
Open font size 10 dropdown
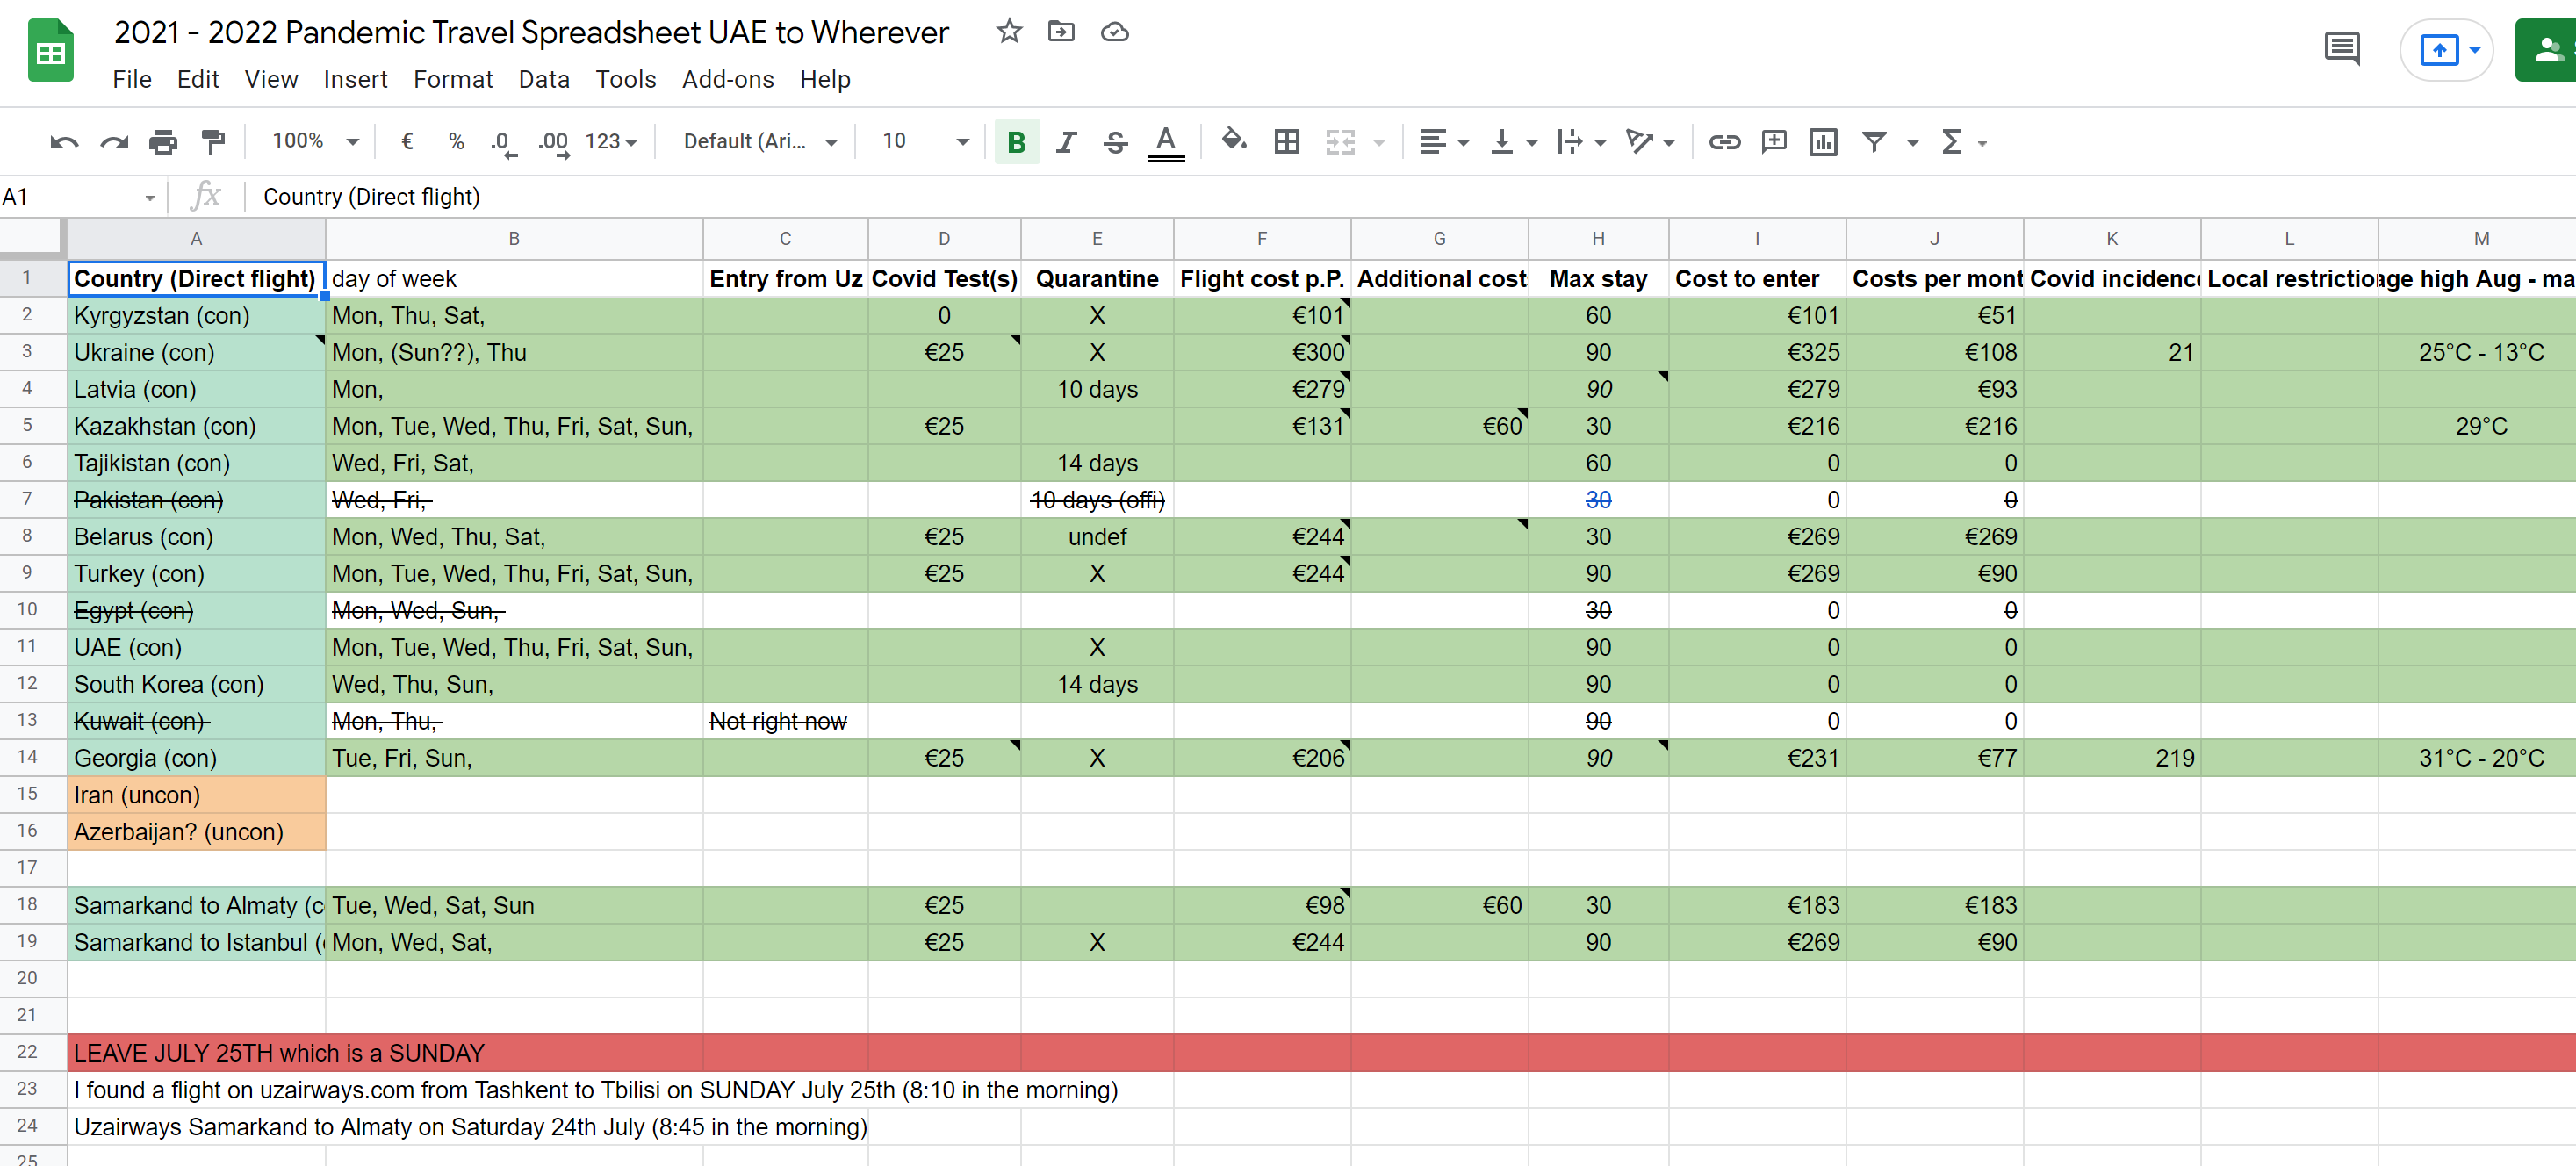925,142
